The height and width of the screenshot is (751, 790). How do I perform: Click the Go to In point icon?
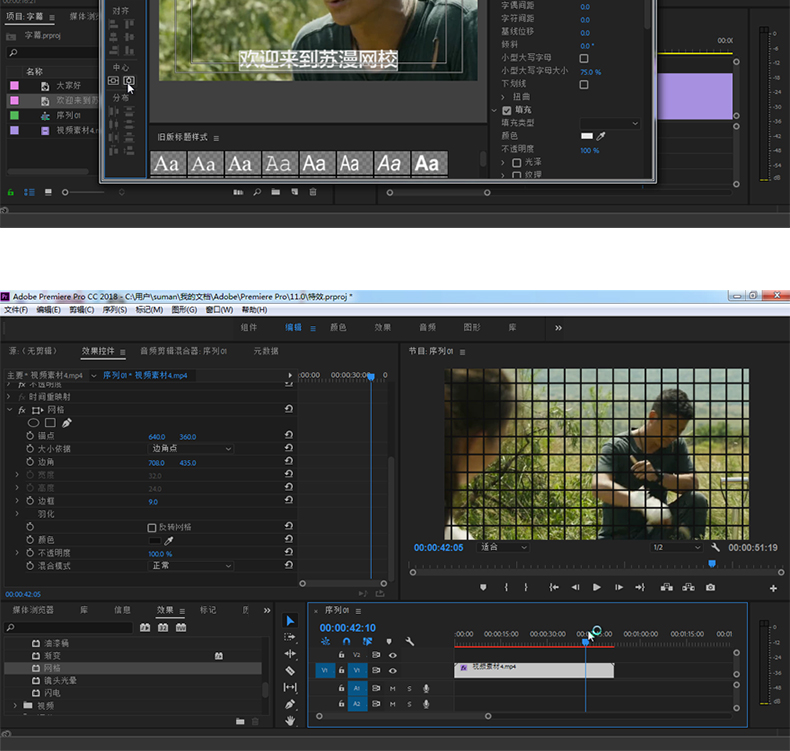[554, 587]
